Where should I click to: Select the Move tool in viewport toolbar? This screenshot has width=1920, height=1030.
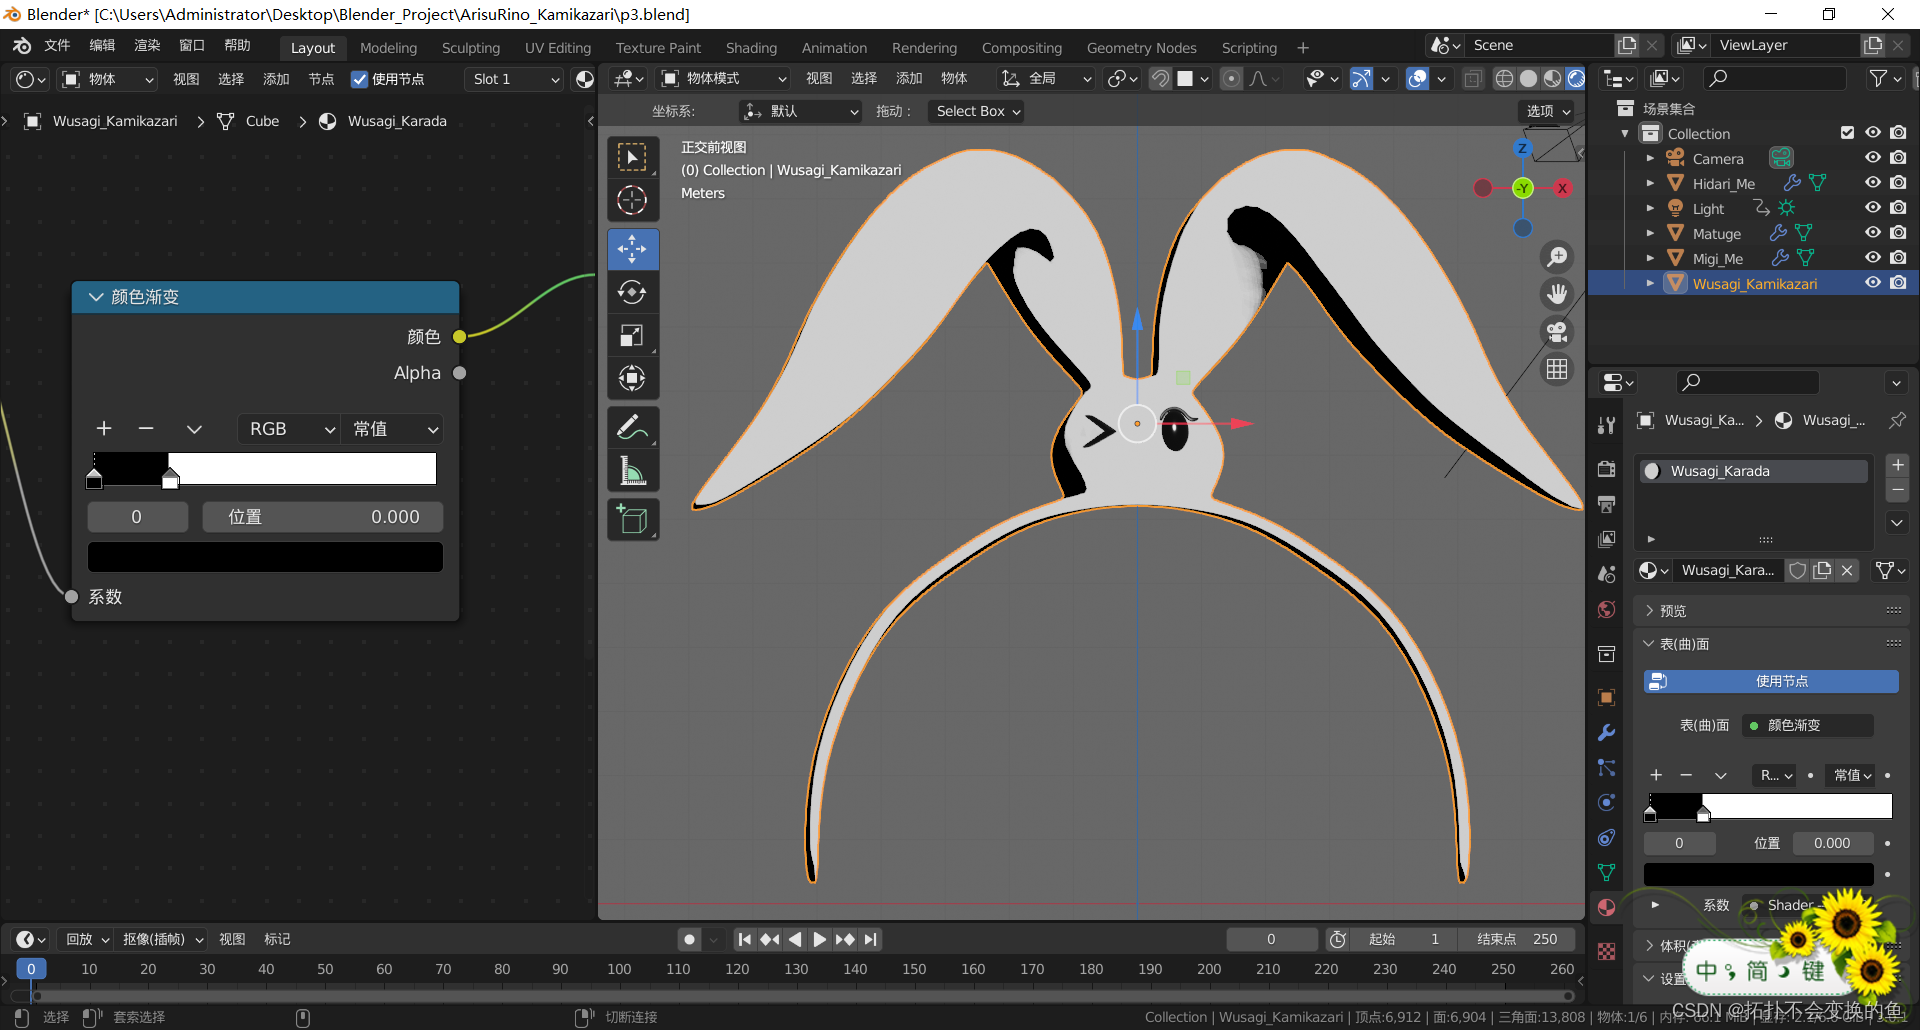pyautogui.click(x=632, y=249)
